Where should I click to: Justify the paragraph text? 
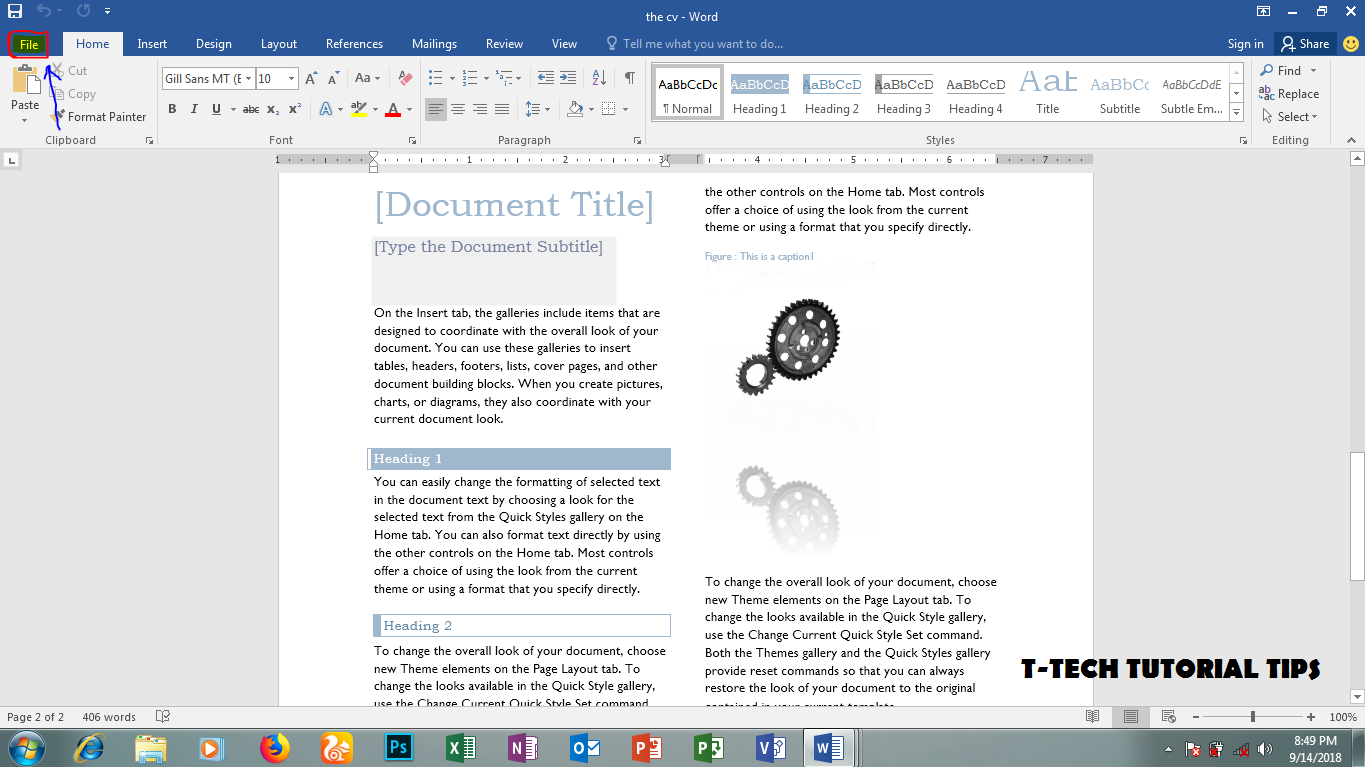501,109
